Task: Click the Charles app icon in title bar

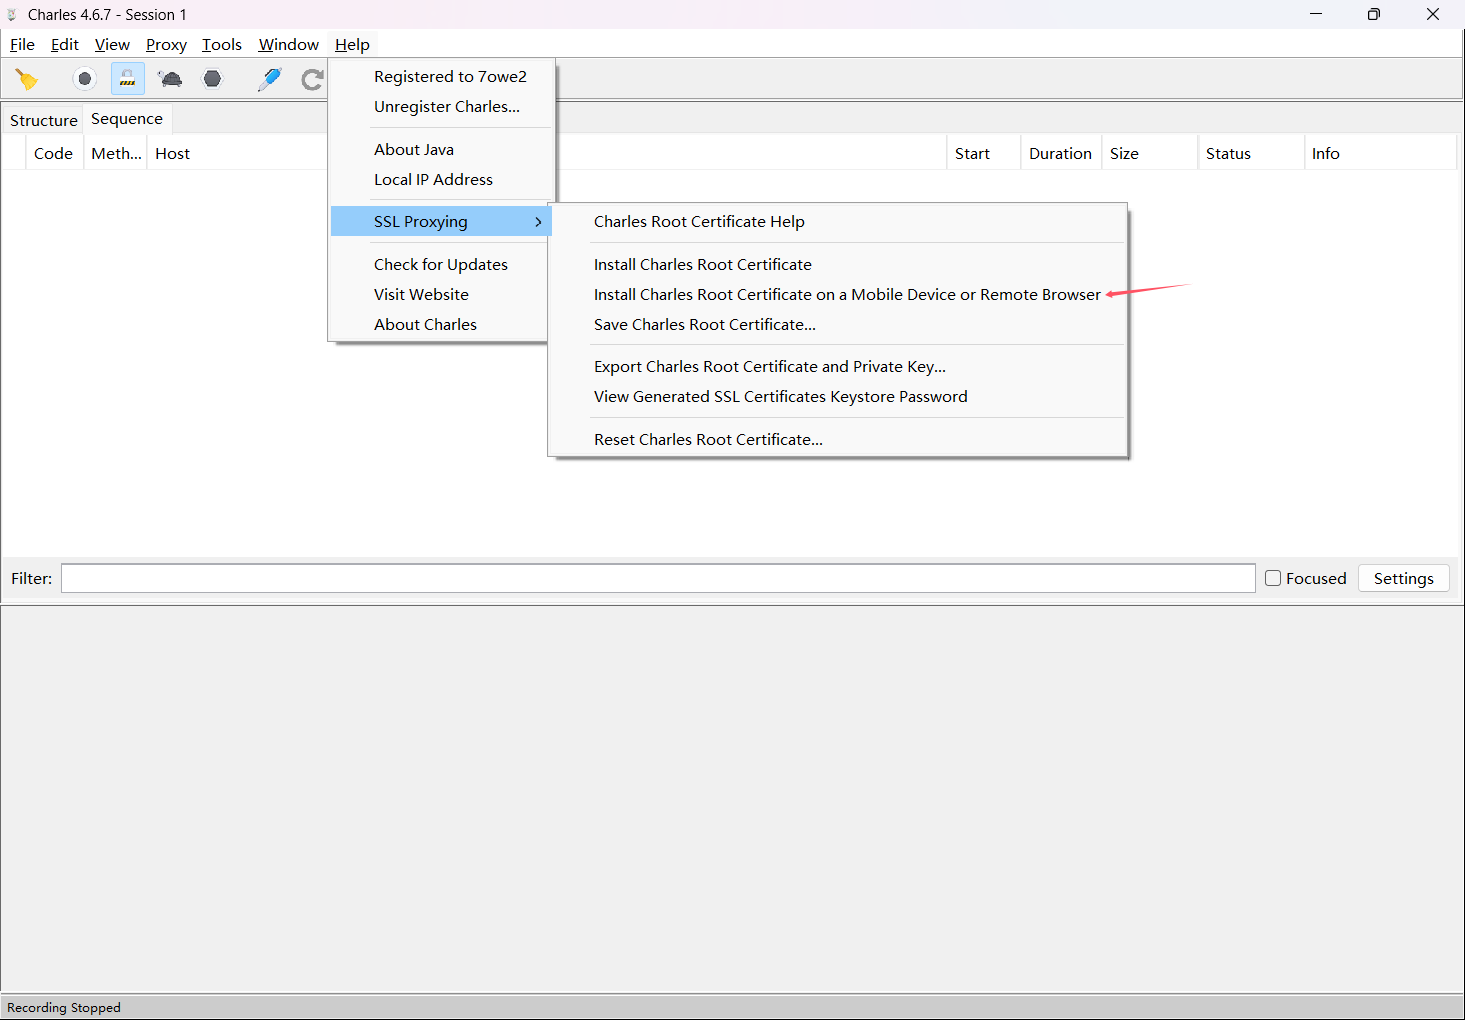Action: 12,15
